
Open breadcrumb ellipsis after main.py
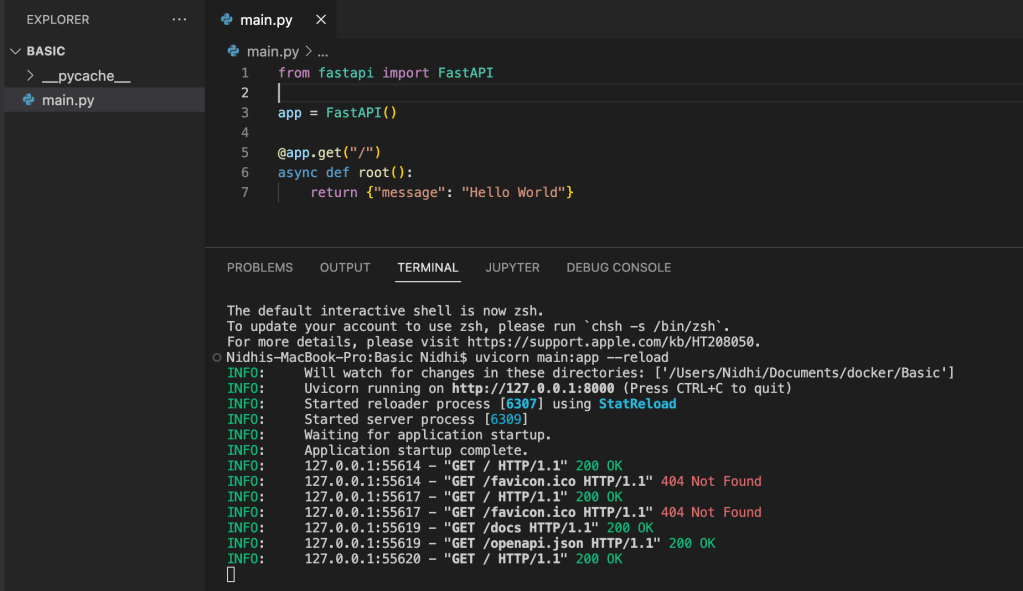pos(323,51)
